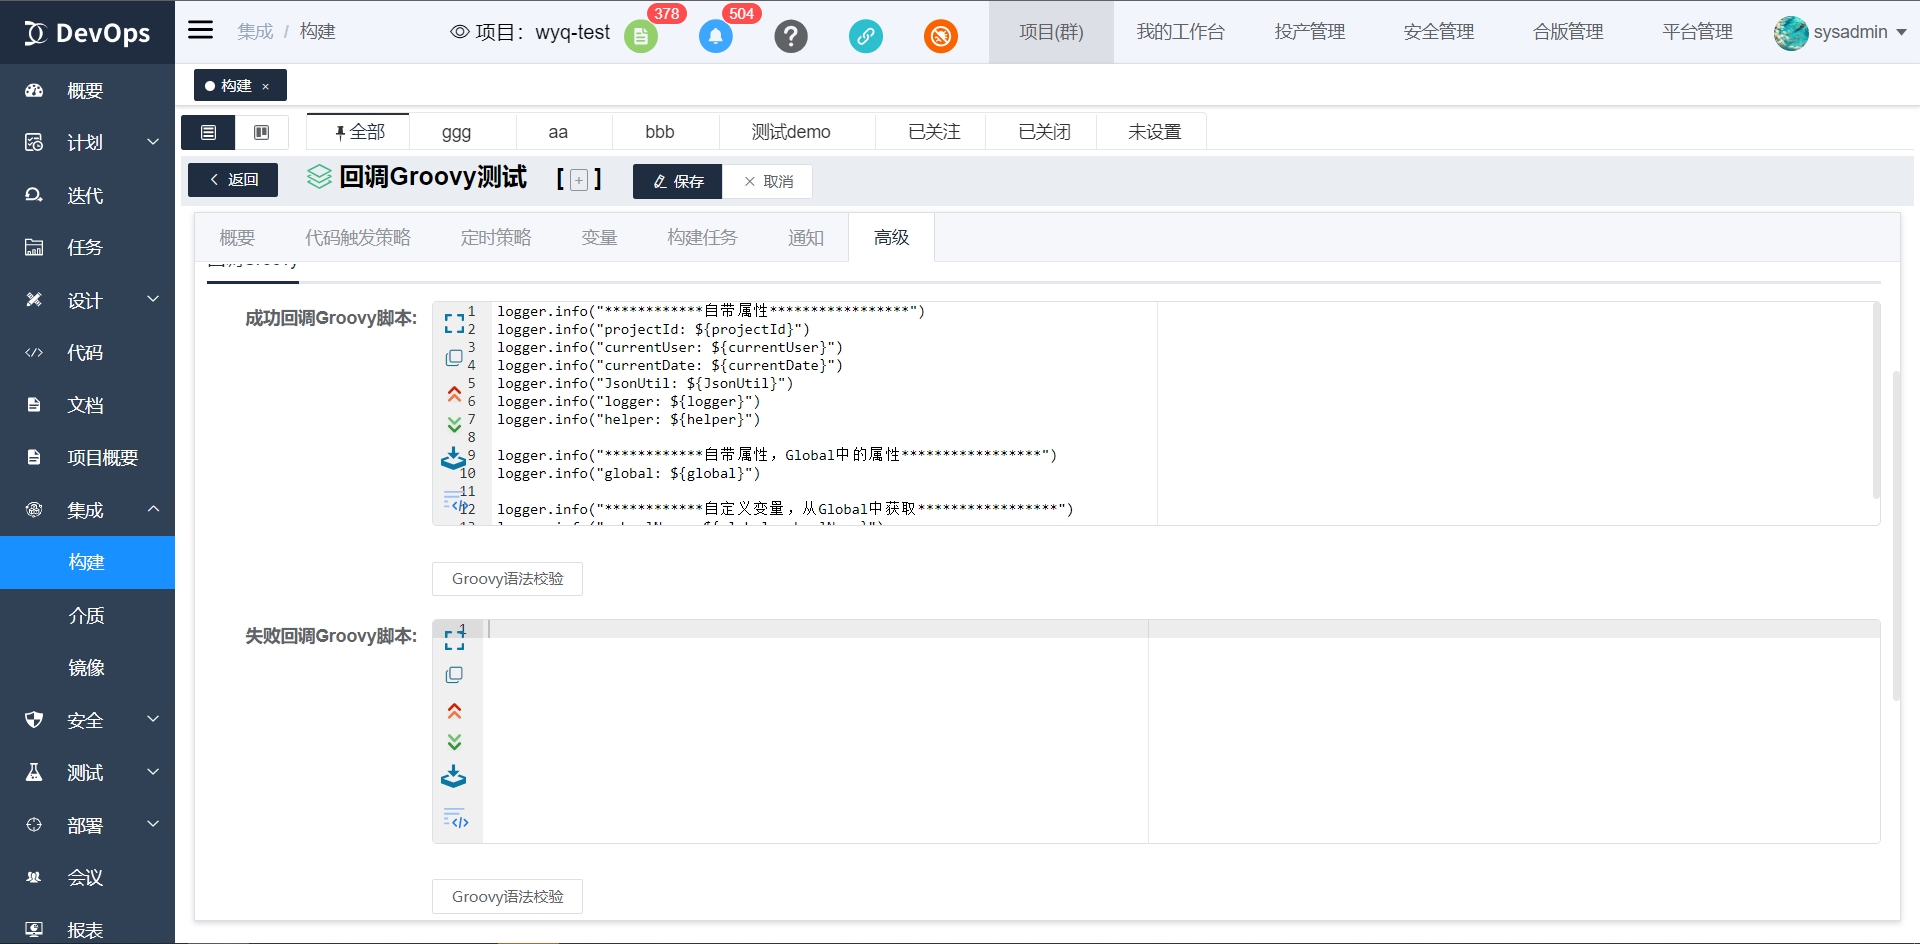Click the orange circular icon in header
1920x944 pixels.
coord(940,37)
